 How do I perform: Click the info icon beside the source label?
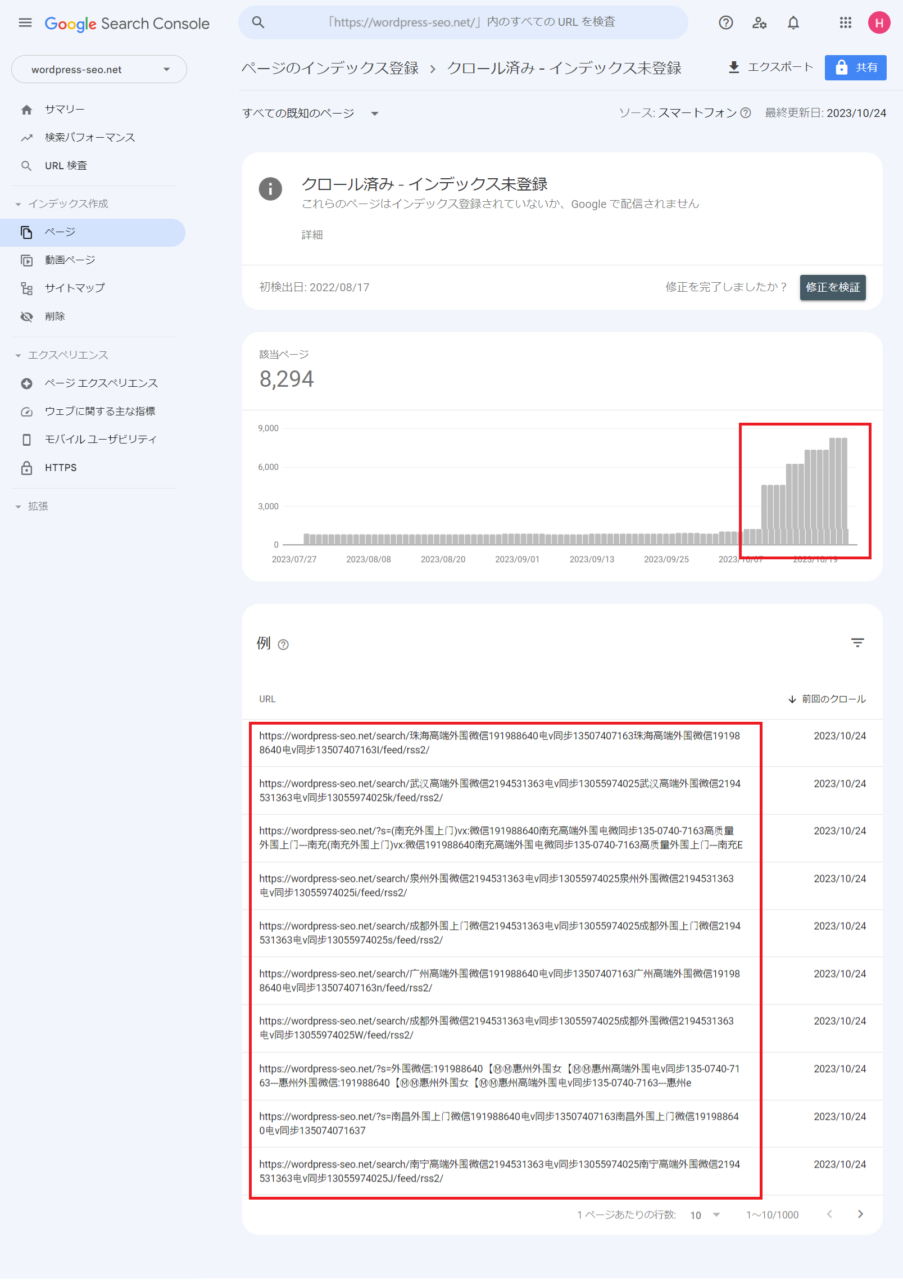745,113
